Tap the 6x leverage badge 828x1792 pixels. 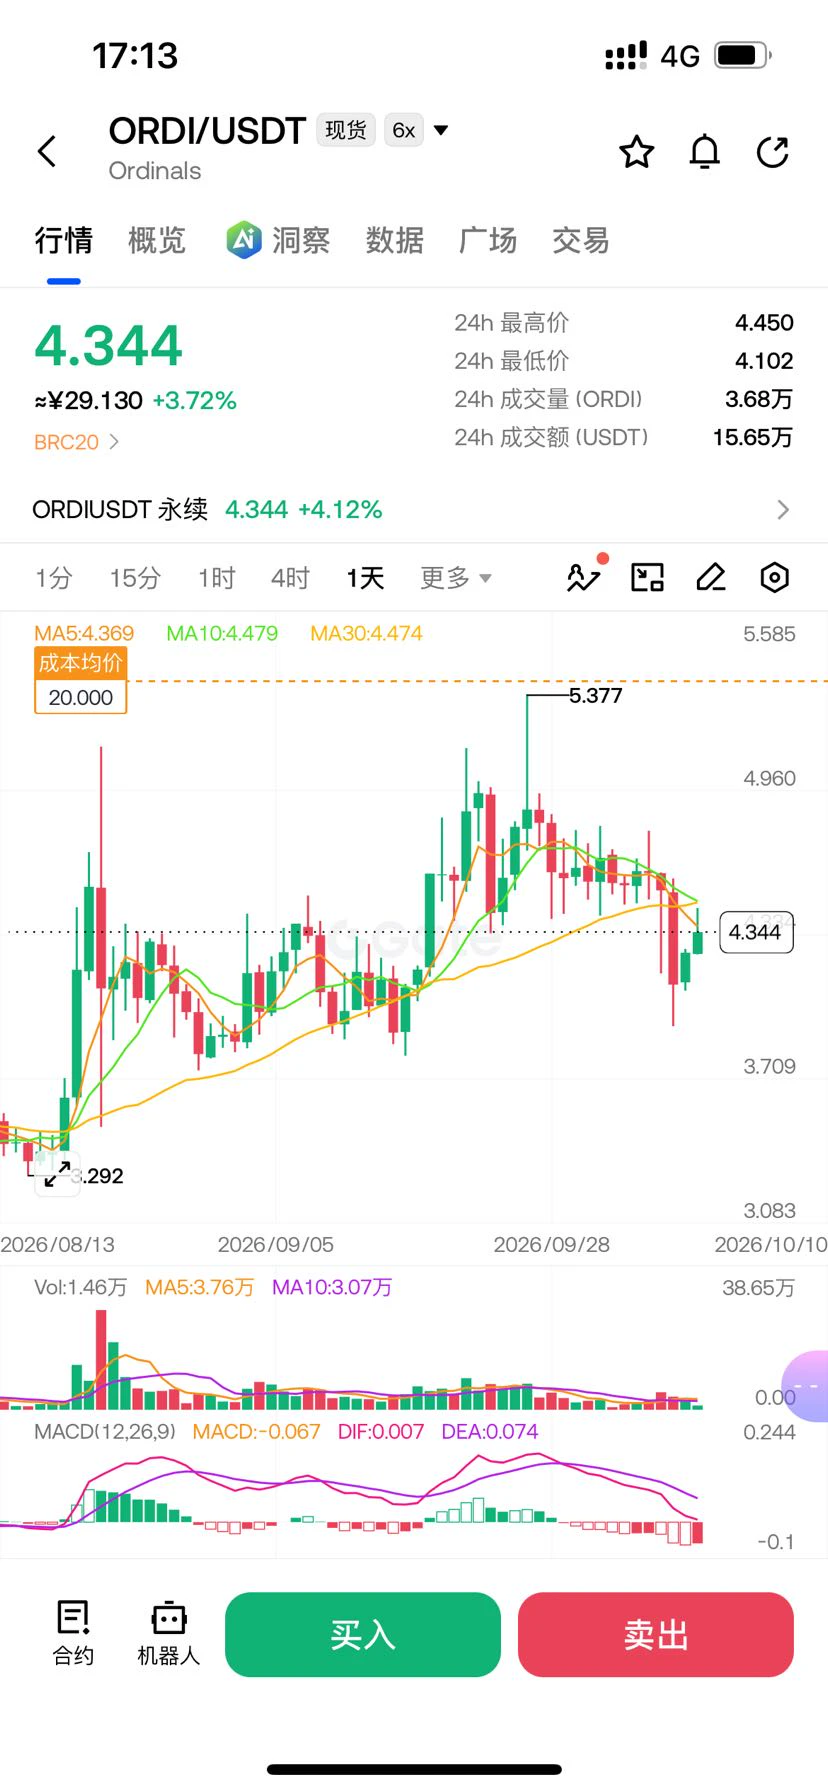(x=404, y=130)
